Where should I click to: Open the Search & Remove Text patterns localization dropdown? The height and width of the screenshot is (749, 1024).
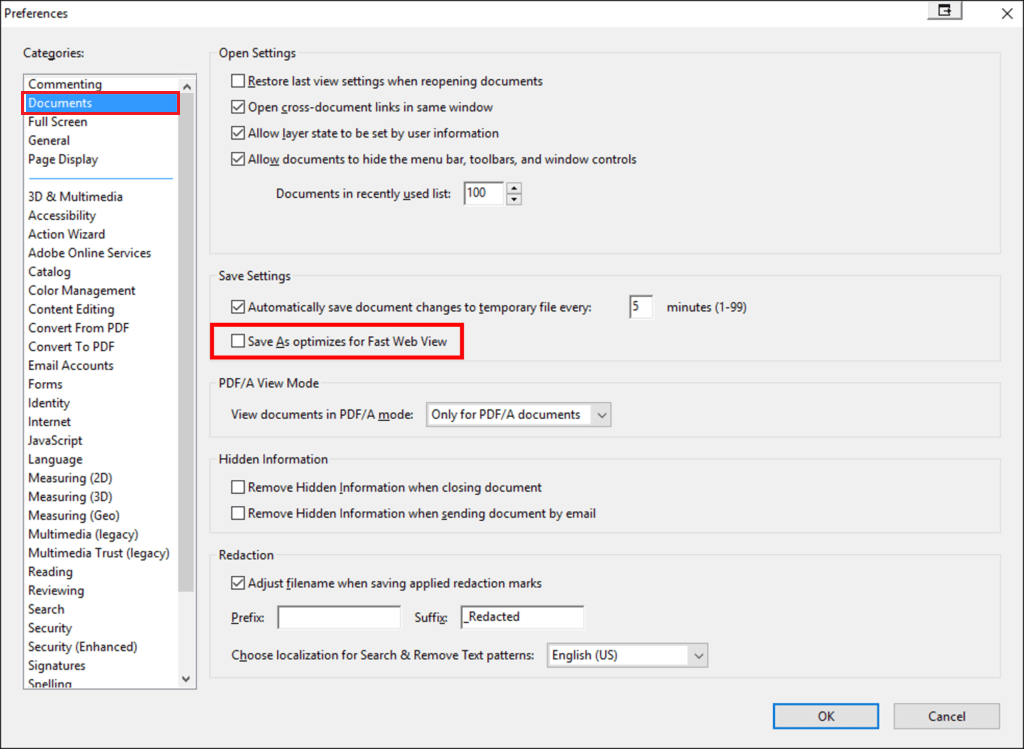(x=699, y=655)
